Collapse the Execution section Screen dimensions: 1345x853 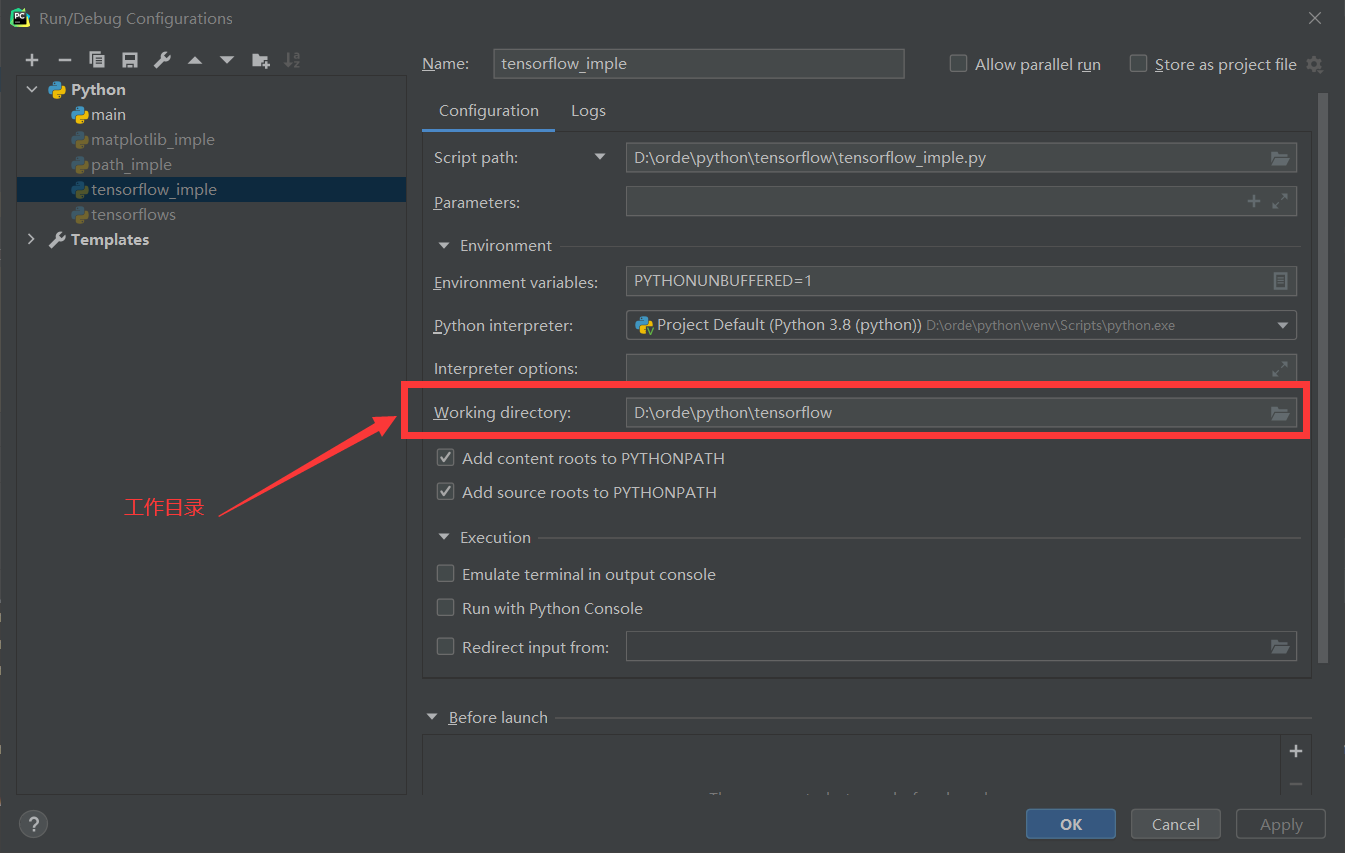pyautogui.click(x=444, y=537)
